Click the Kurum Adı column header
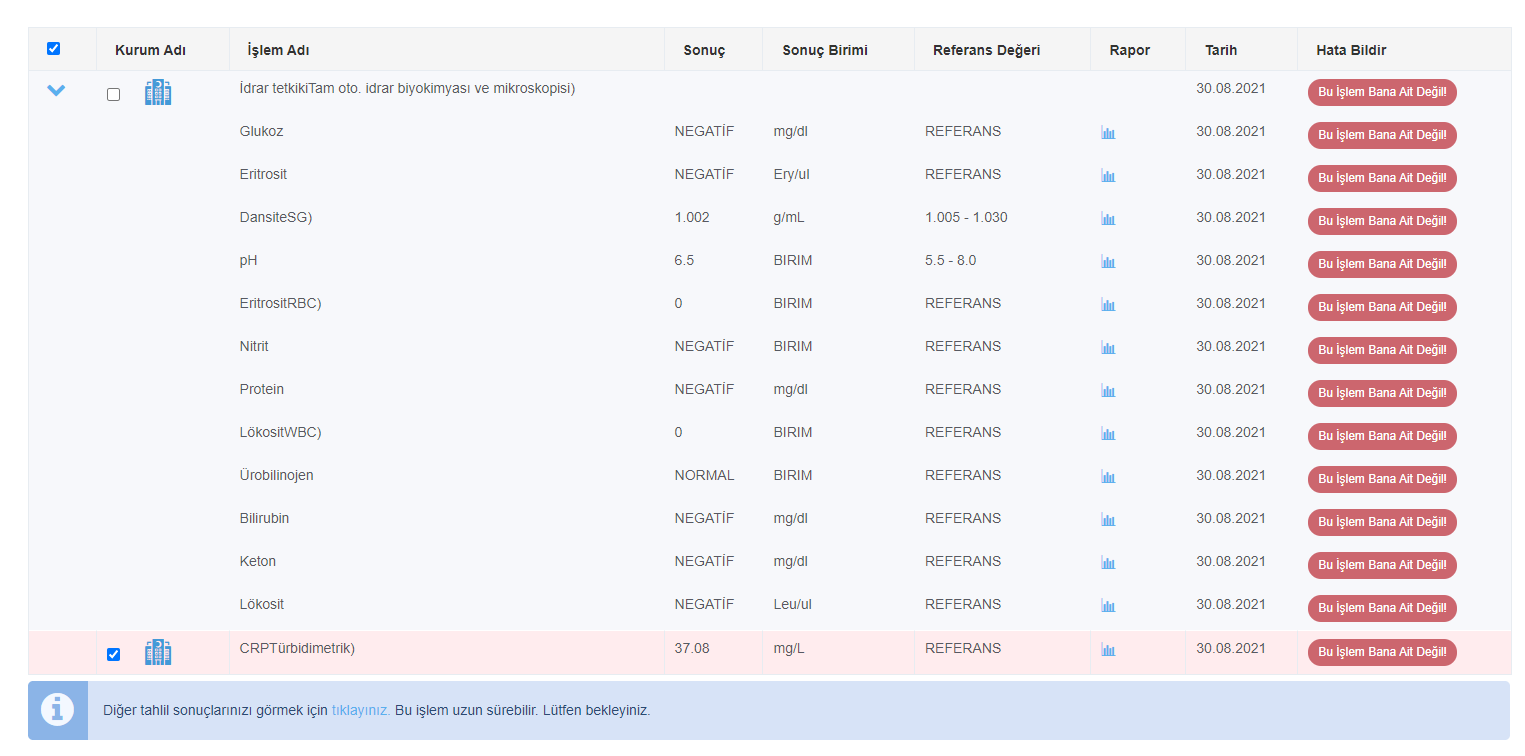This screenshot has height=756, width=1525. coord(150,50)
